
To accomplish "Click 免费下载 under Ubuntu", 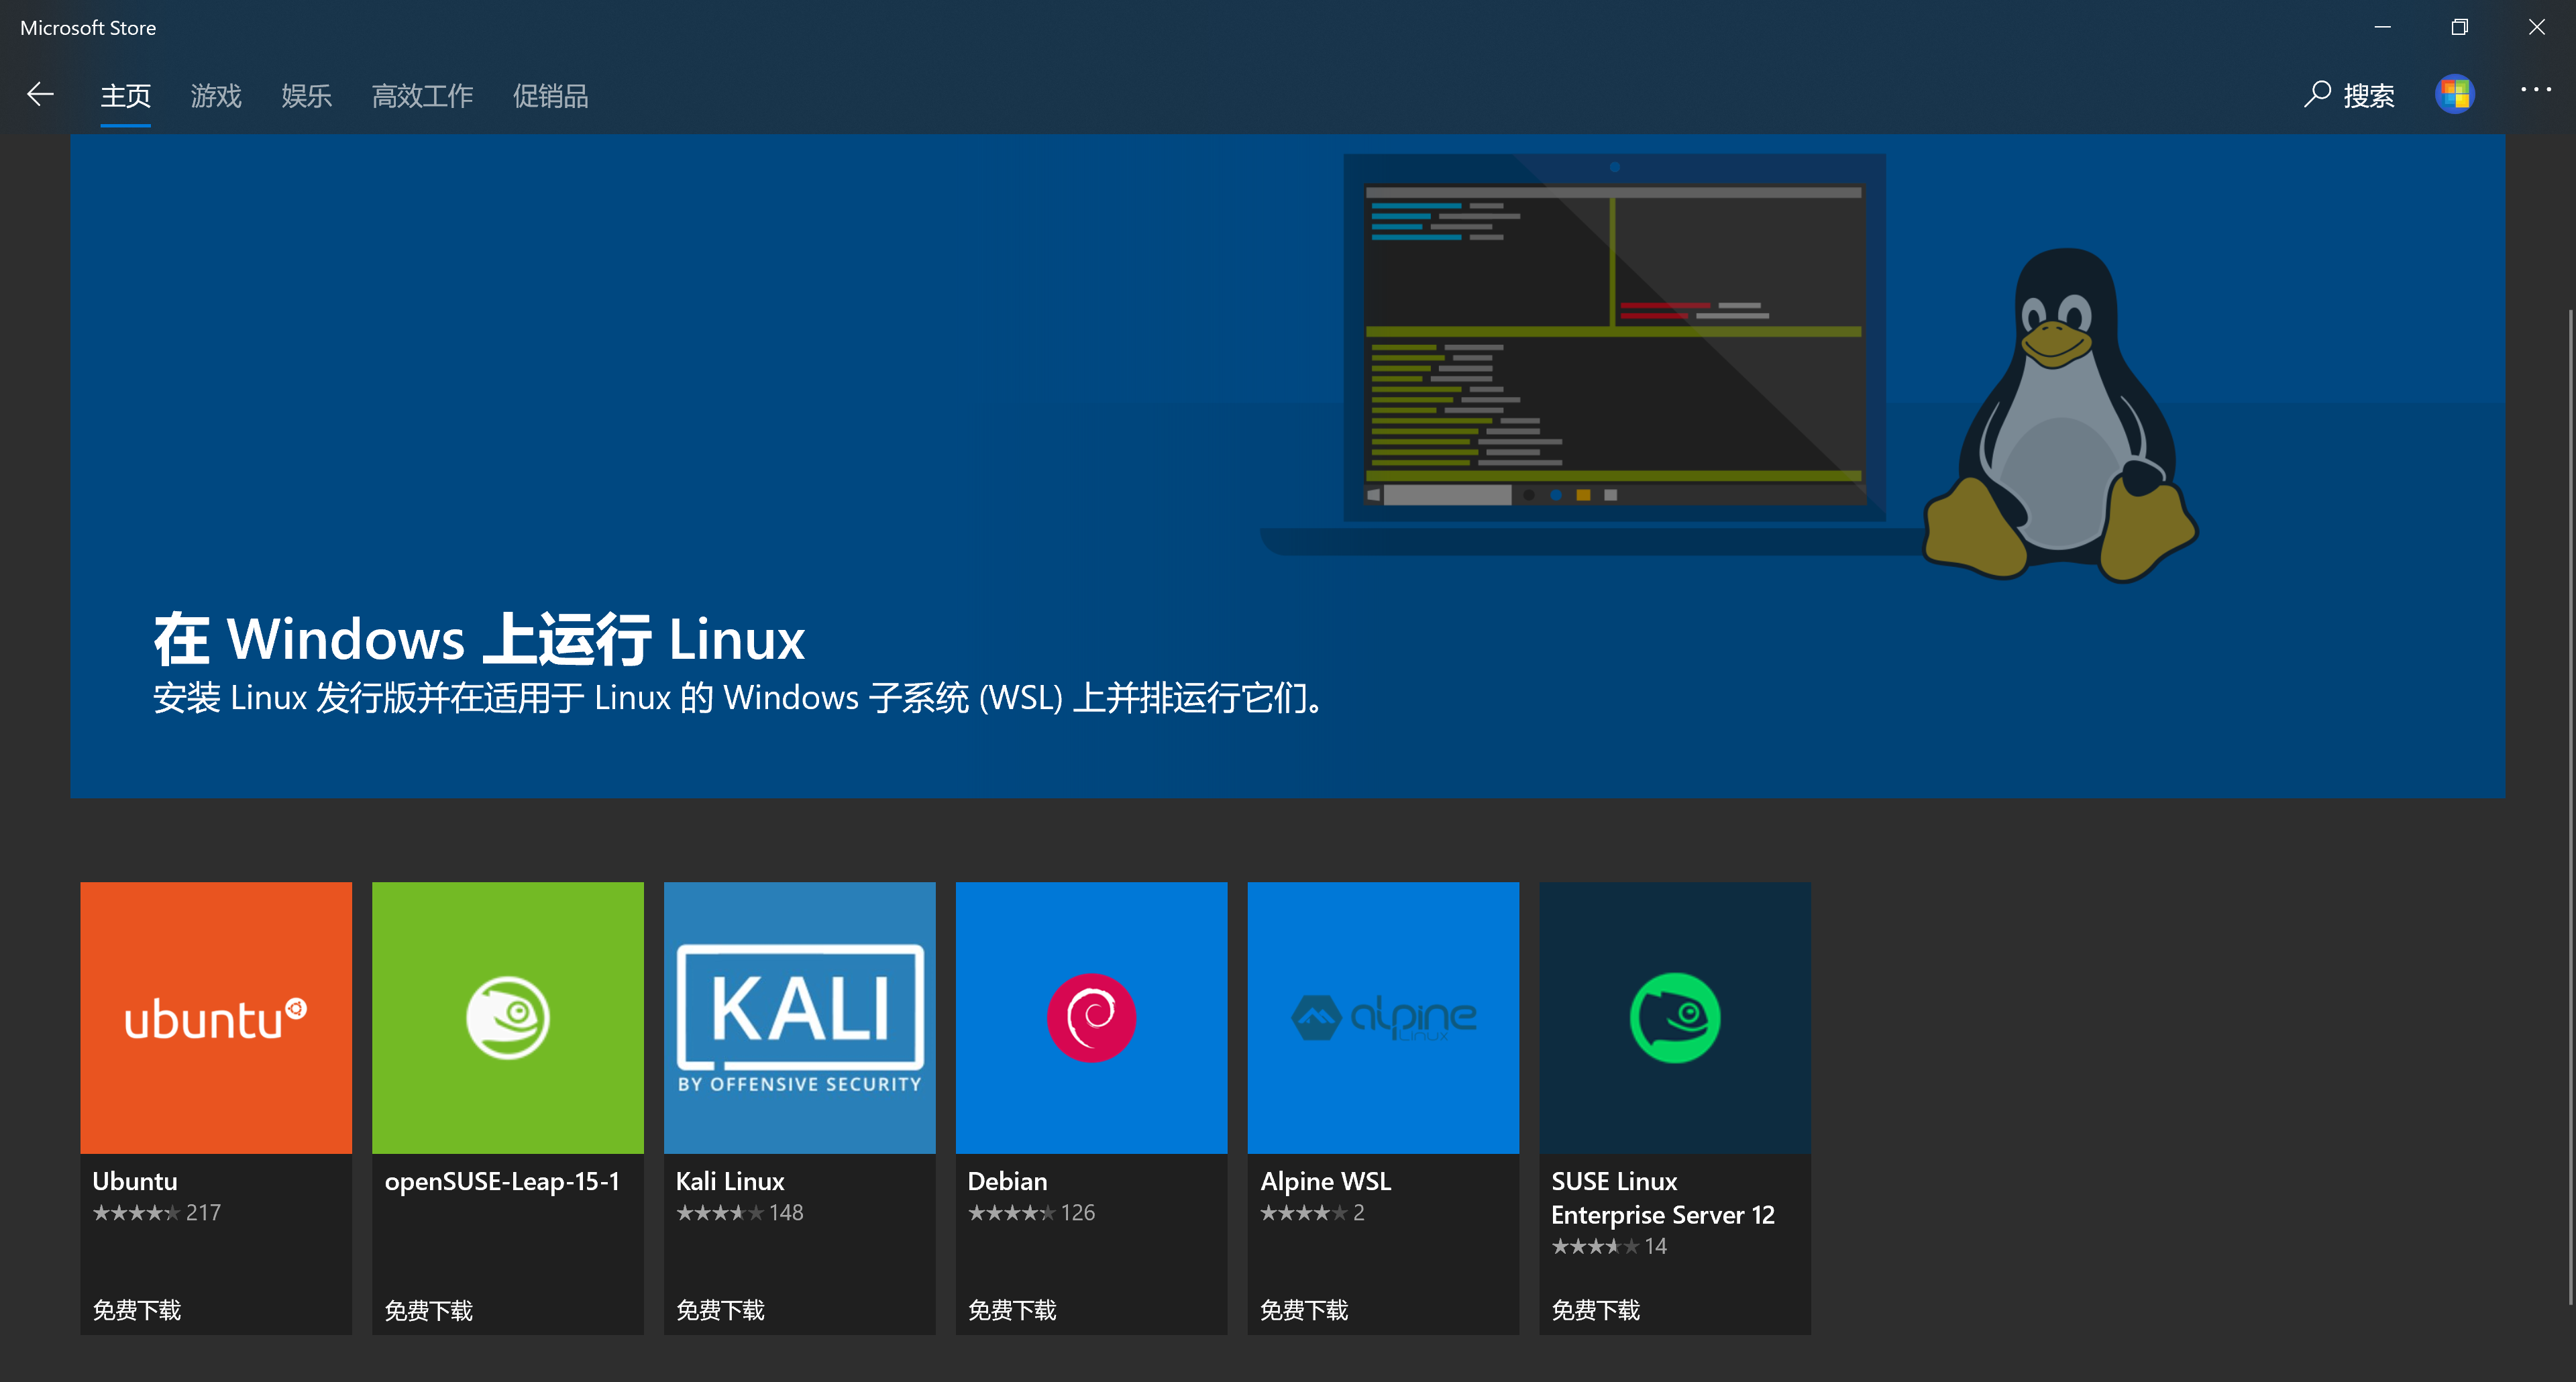I will pos(137,1310).
